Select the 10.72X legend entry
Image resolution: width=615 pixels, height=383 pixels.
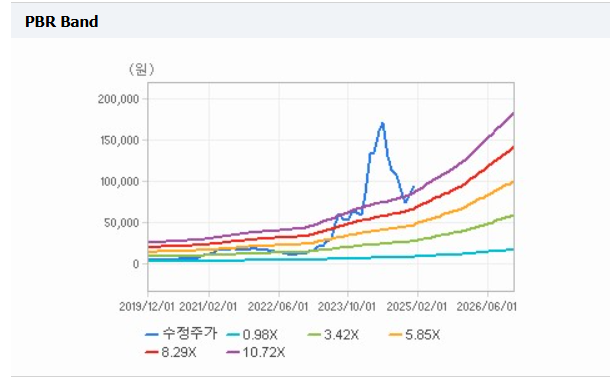coord(256,352)
